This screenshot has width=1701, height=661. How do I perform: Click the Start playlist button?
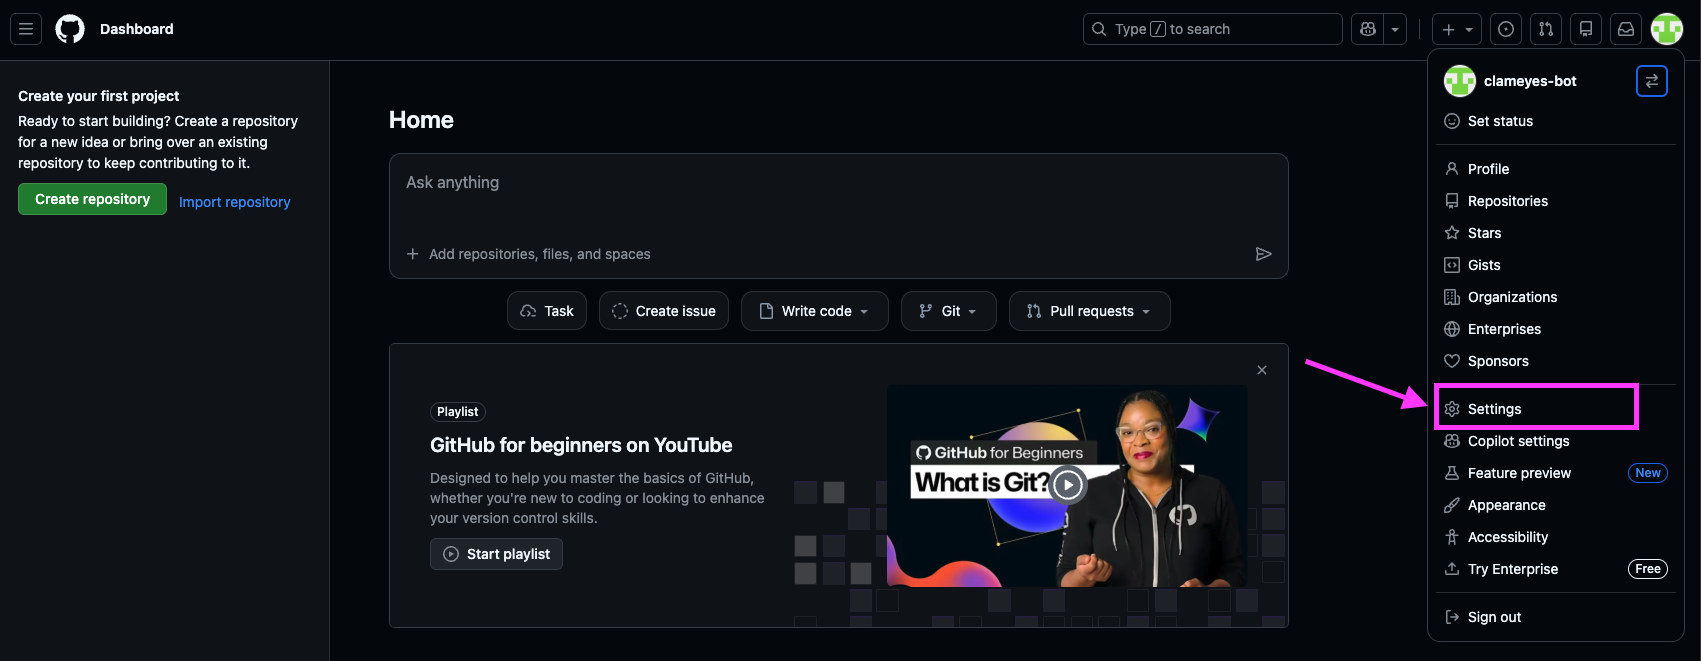[496, 554]
